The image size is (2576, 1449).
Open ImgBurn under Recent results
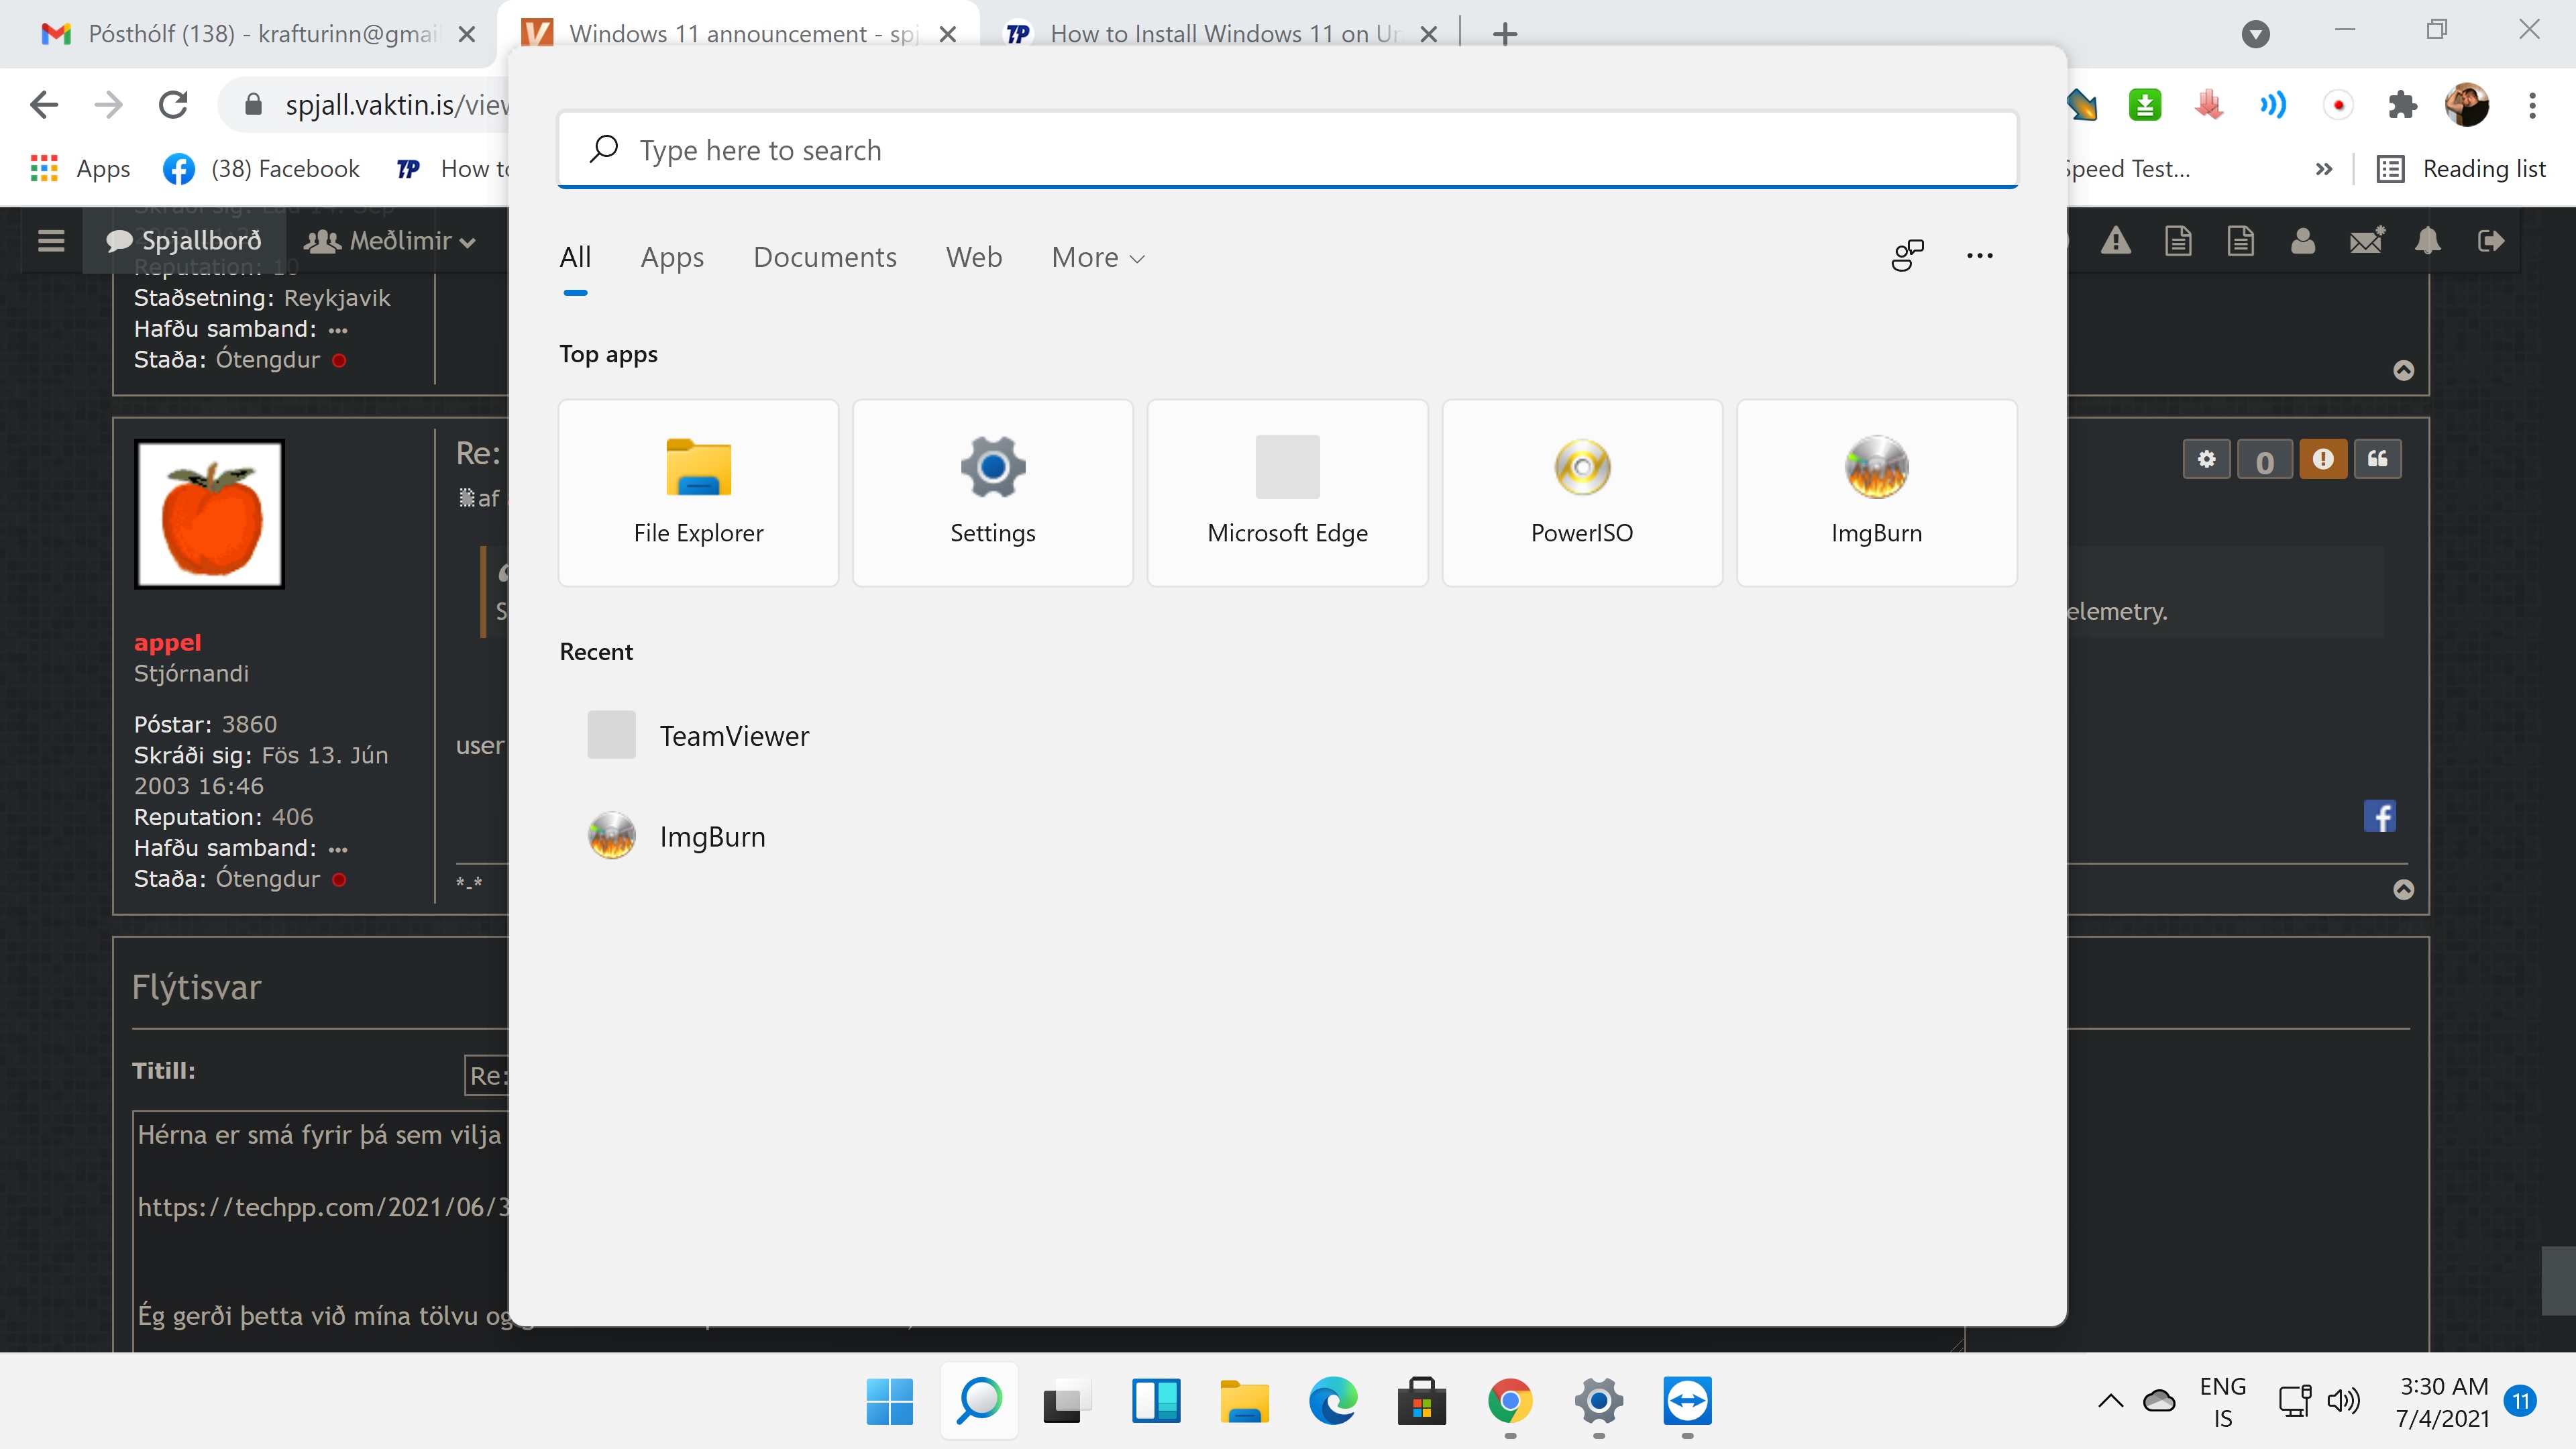(711, 835)
